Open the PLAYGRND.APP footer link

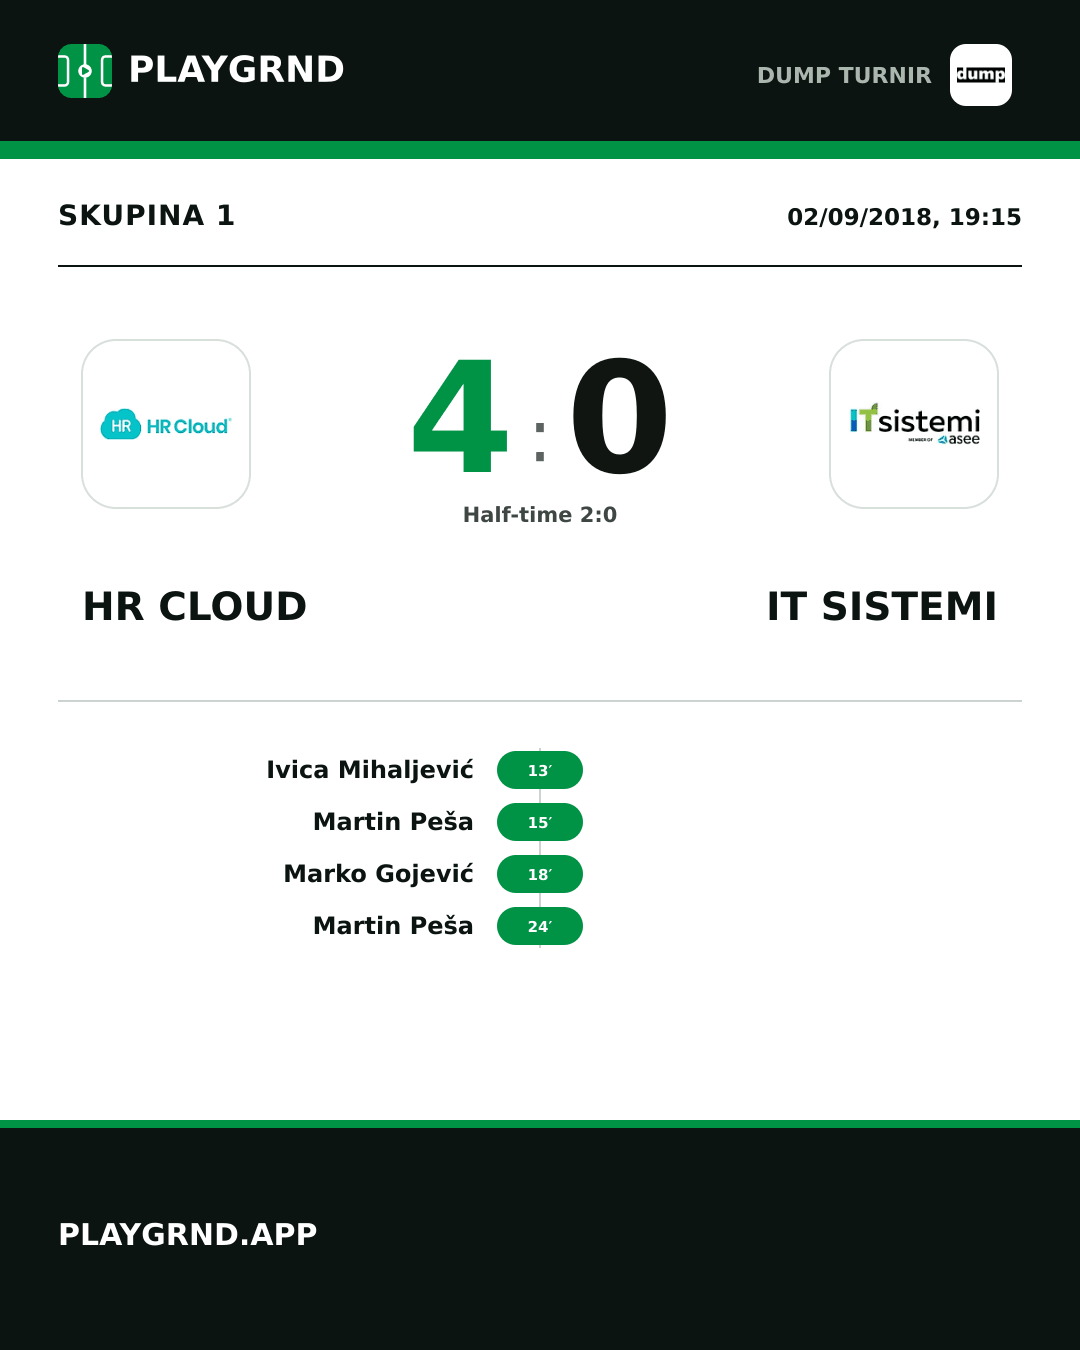point(188,1235)
